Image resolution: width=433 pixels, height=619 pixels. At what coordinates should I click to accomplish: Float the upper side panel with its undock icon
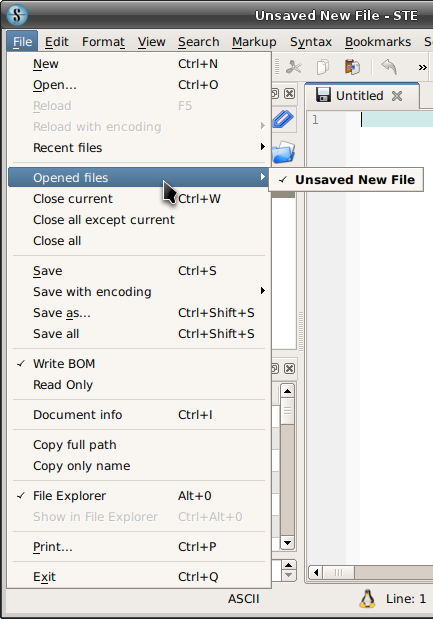pos(275,94)
